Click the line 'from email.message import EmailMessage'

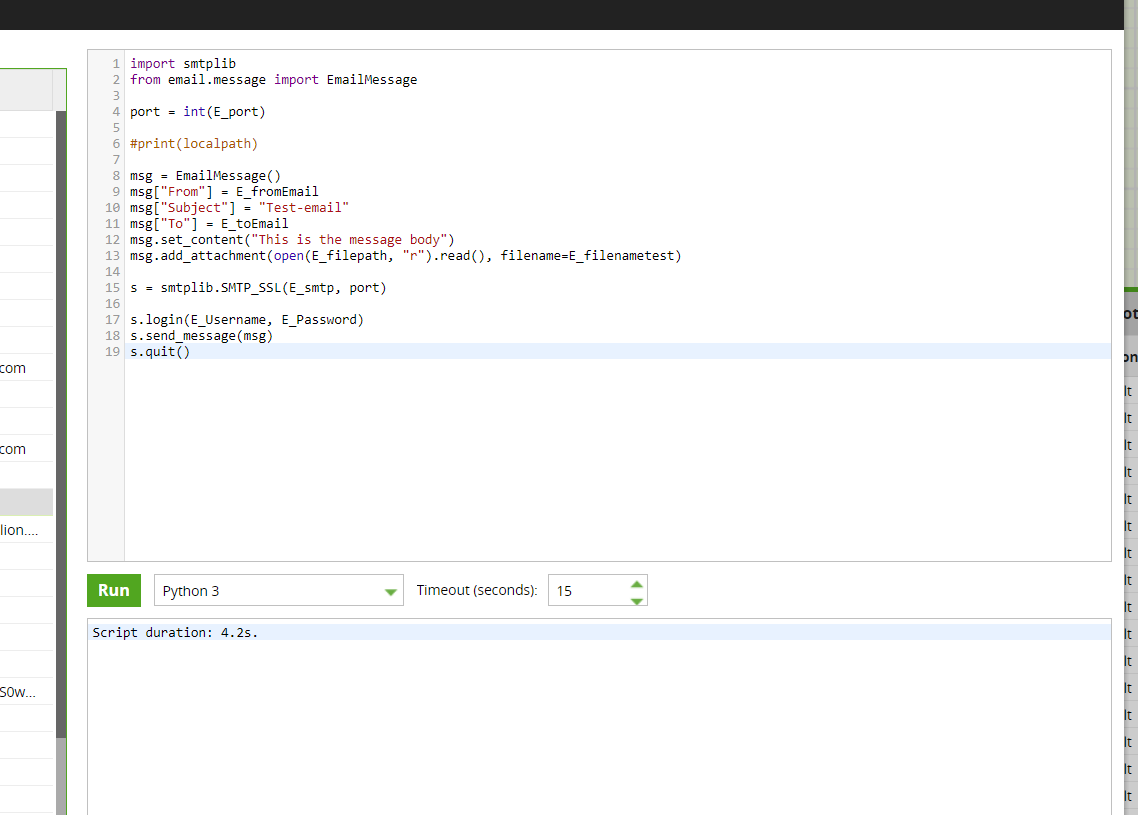click(x=274, y=80)
